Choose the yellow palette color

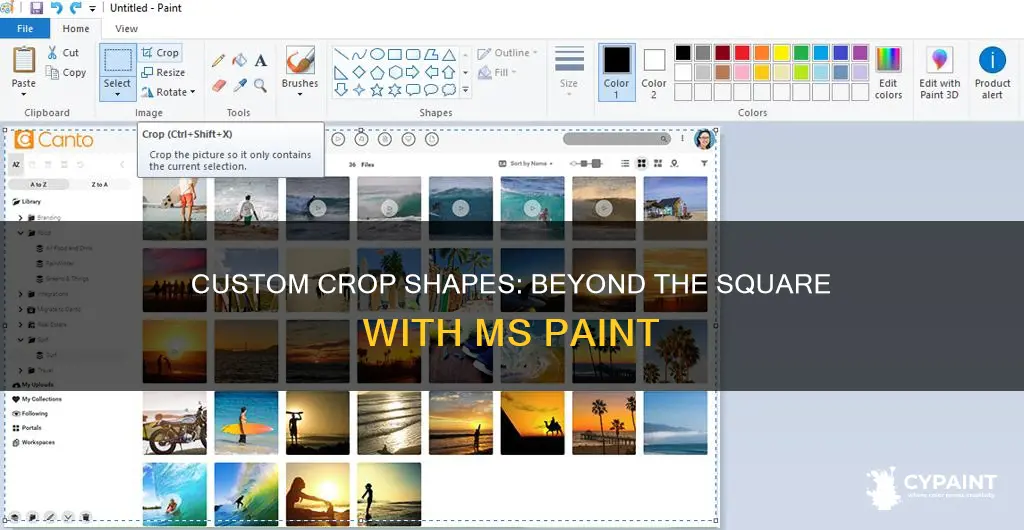click(x=781, y=53)
